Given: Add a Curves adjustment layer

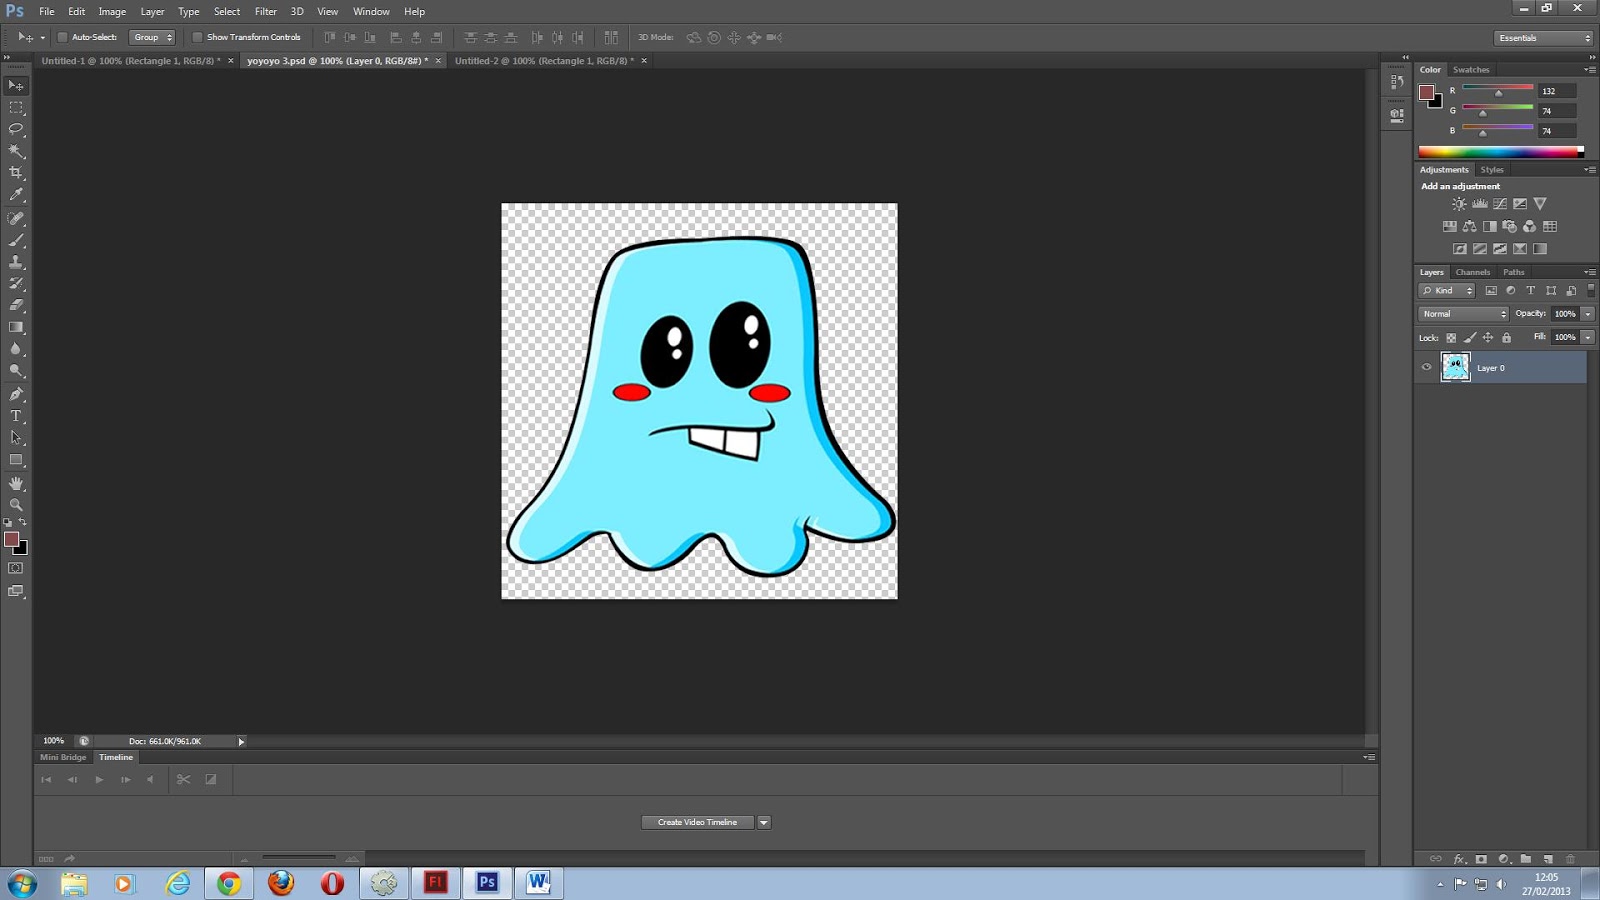Looking at the screenshot, I should click(x=1499, y=203).
